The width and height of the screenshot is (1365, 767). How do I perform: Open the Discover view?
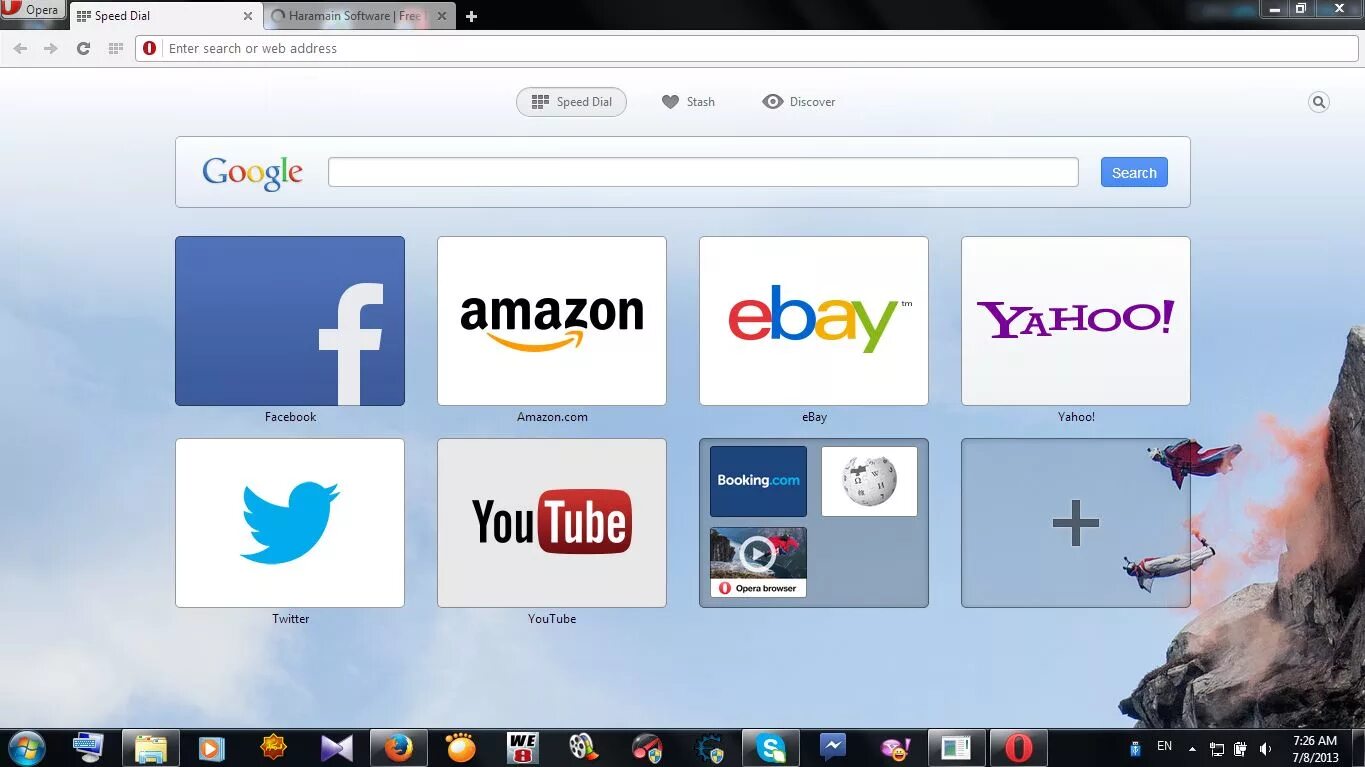pos(798,102)
